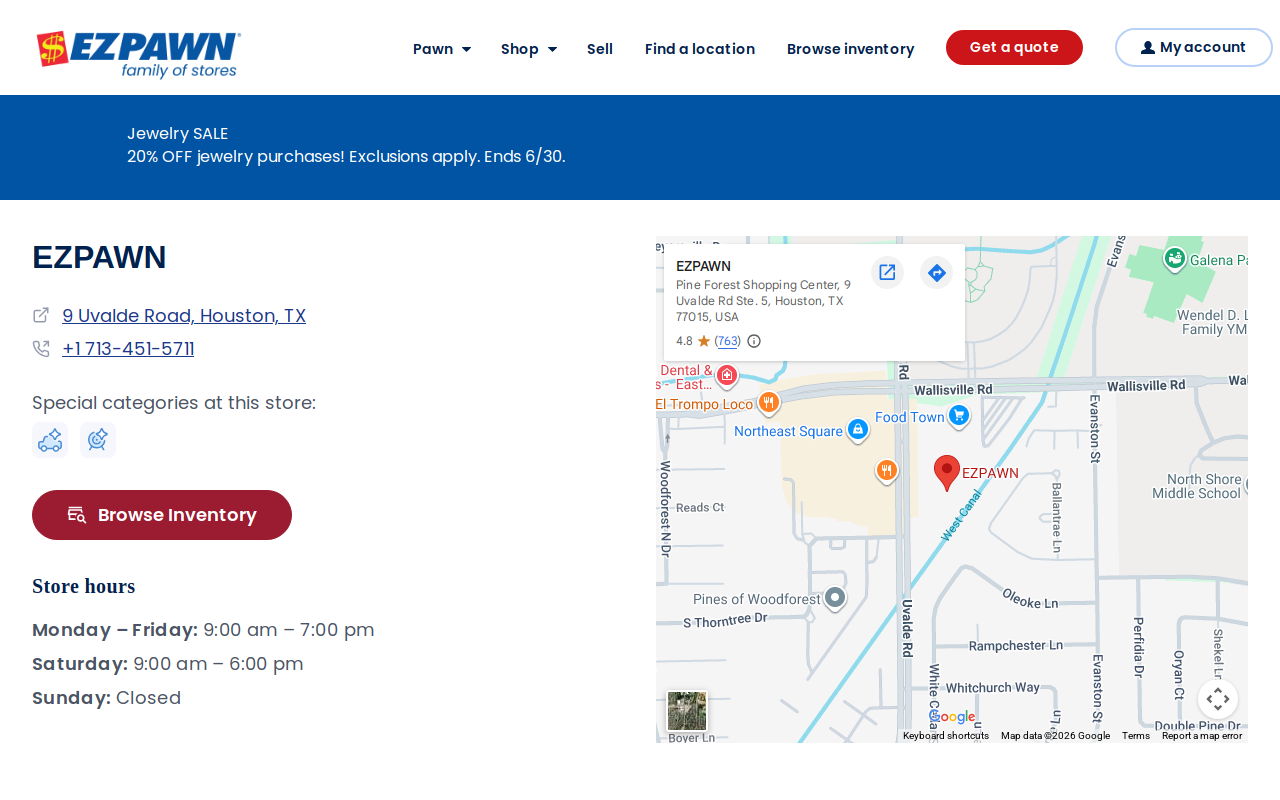Click the Get a quote button

(1014, 47)
